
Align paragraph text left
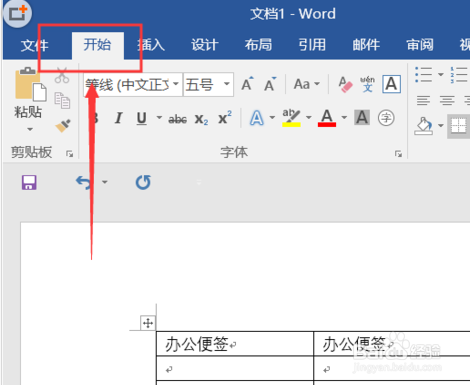coord(423,100)
